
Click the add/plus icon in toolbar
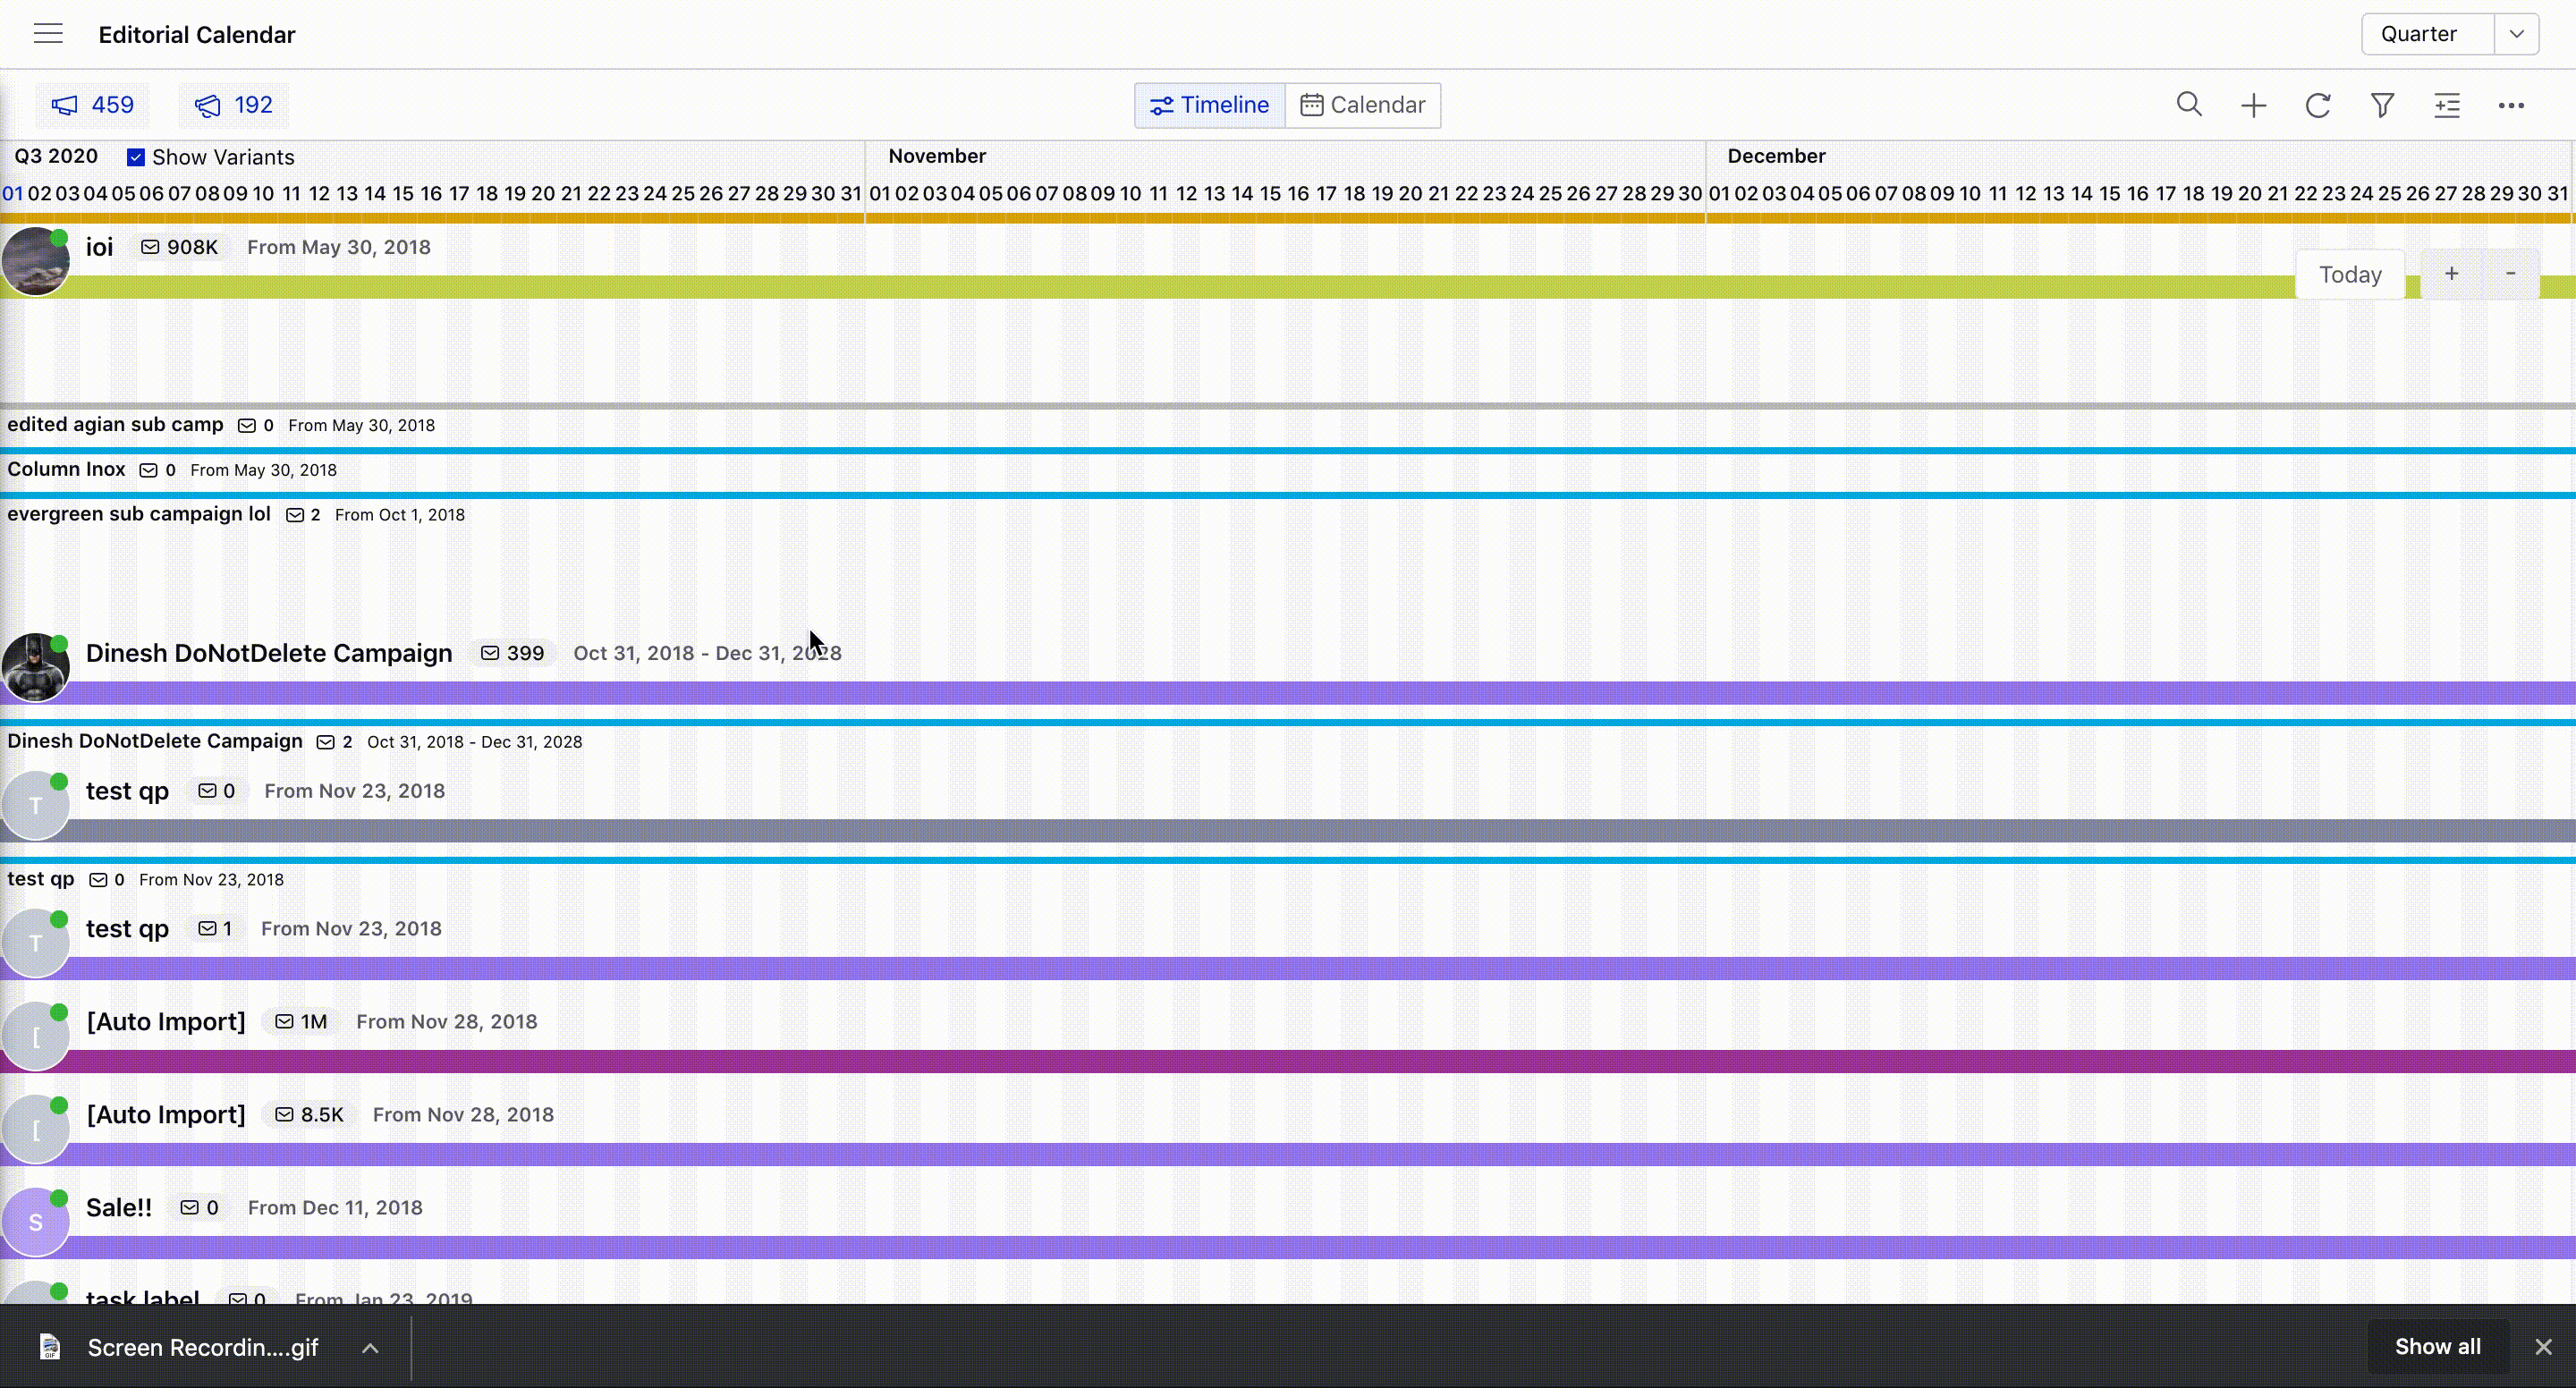2253,106
